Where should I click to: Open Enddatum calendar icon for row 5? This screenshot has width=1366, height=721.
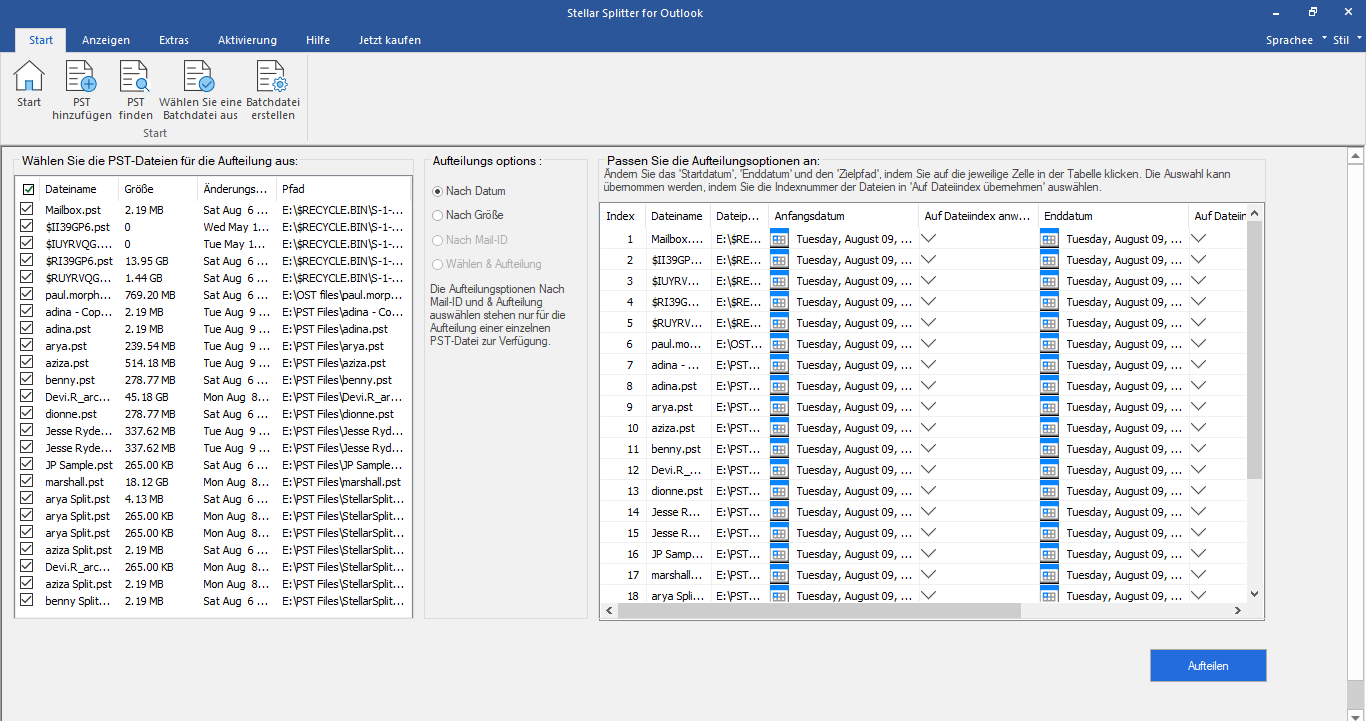pyautogui.click(x=1049, y=322)
